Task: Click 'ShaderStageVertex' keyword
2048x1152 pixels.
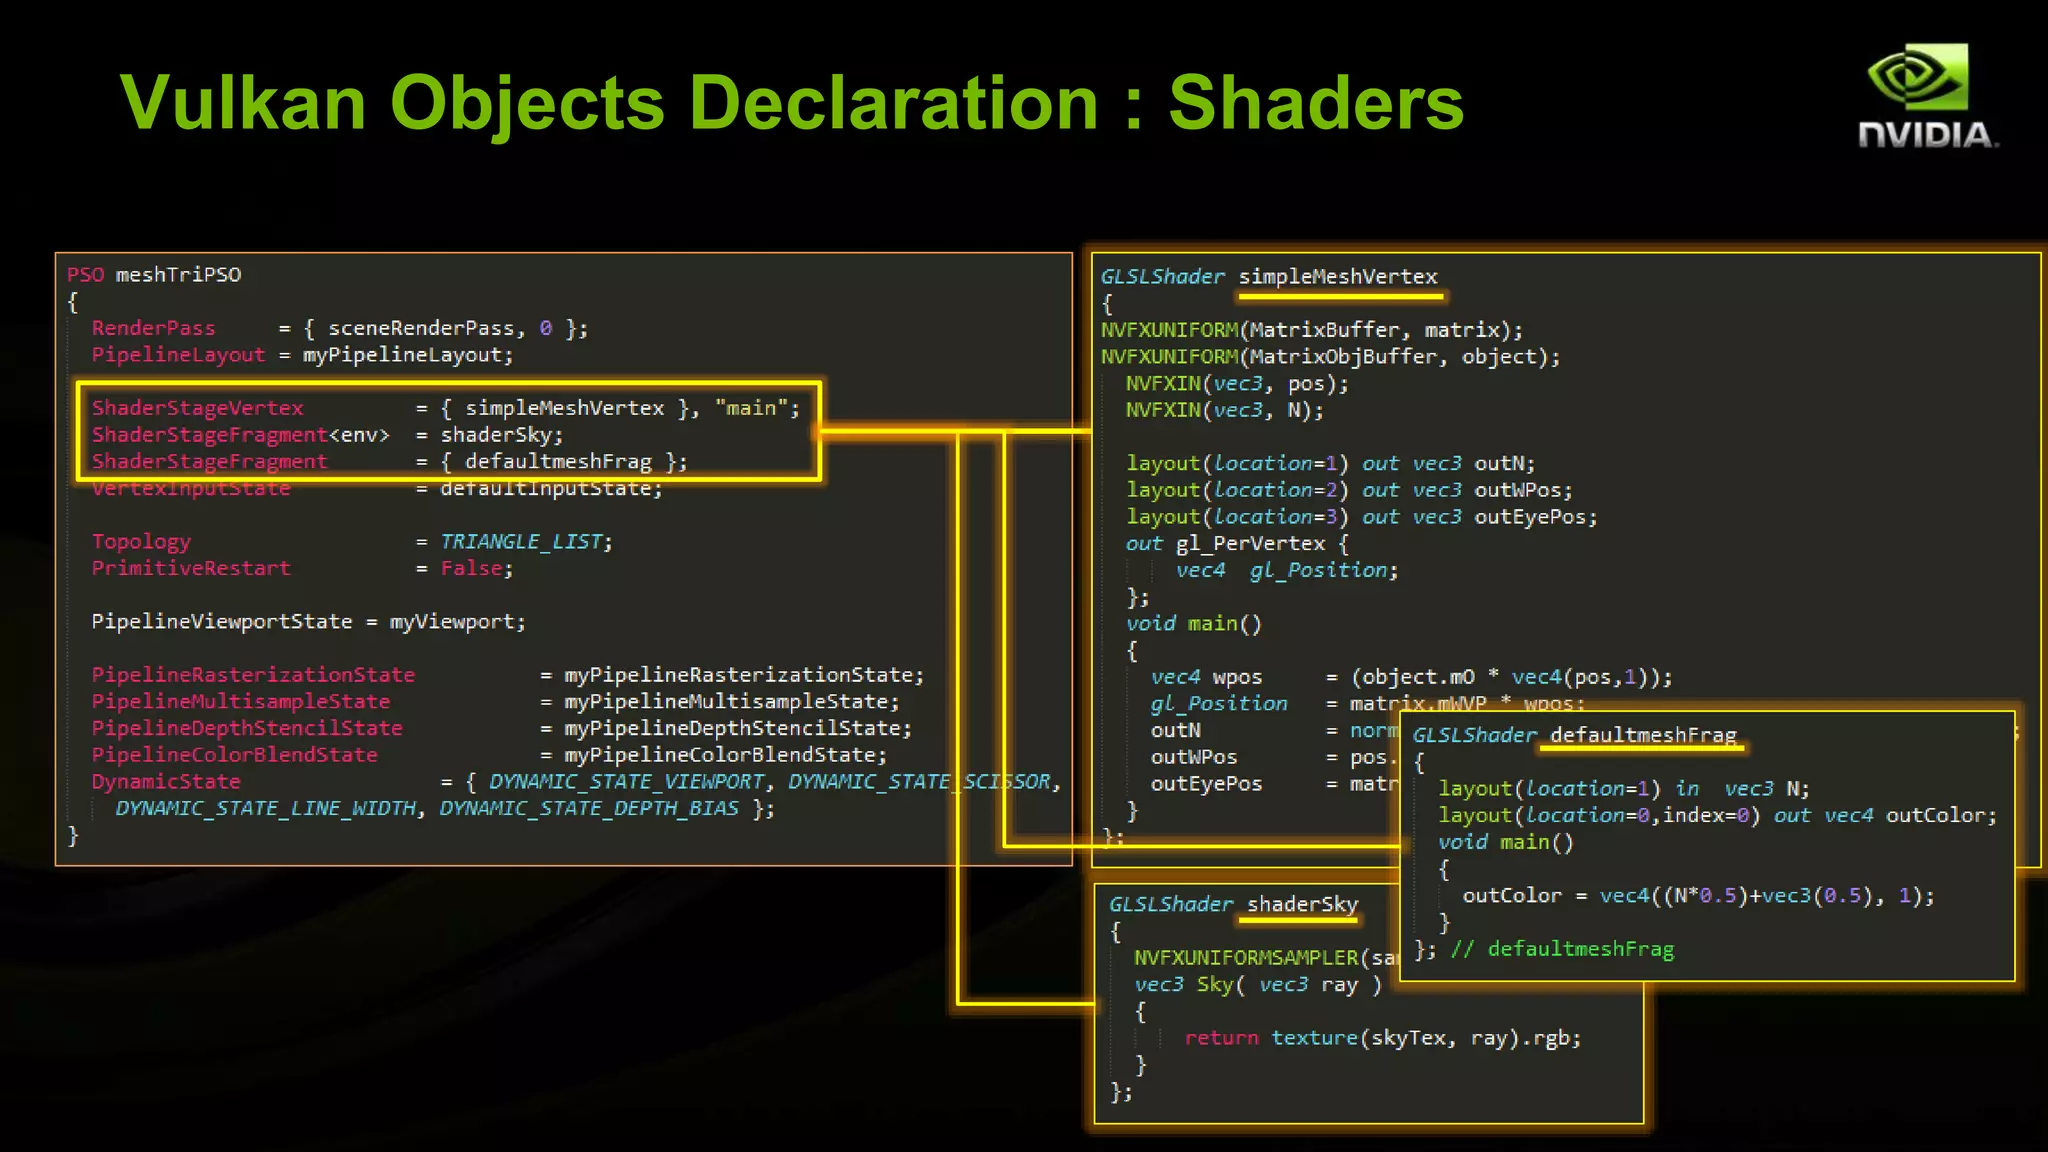Action: 197,408
